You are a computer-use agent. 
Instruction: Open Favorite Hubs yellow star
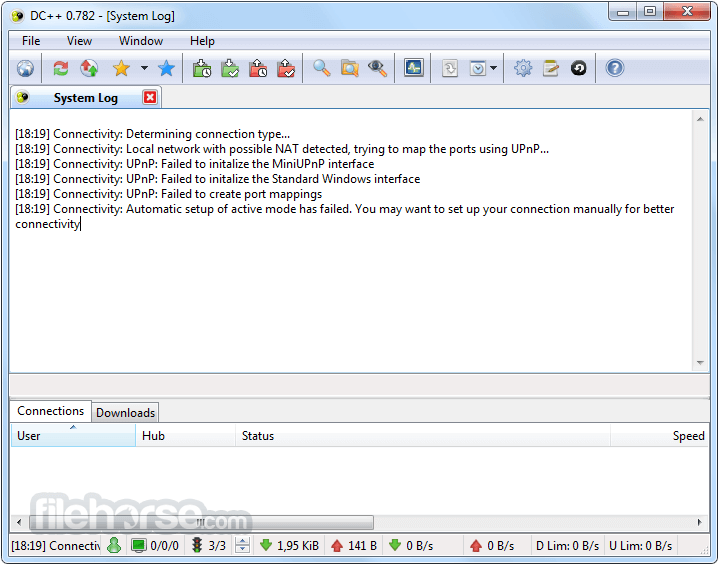click(122, 69)
